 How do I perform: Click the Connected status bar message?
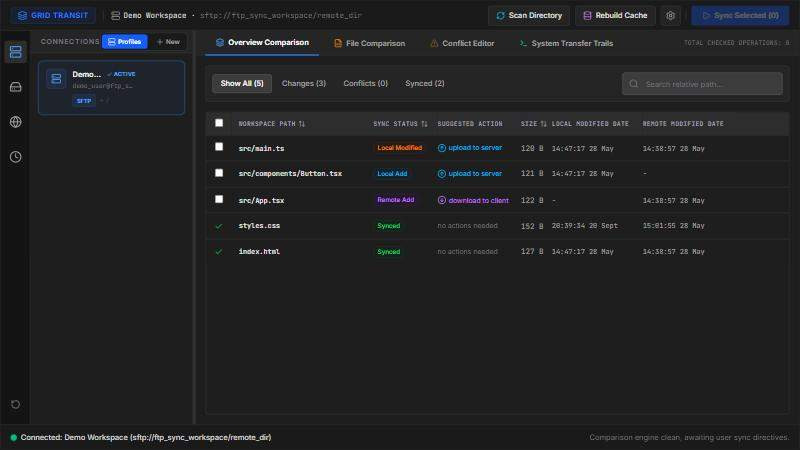(146, 438)
